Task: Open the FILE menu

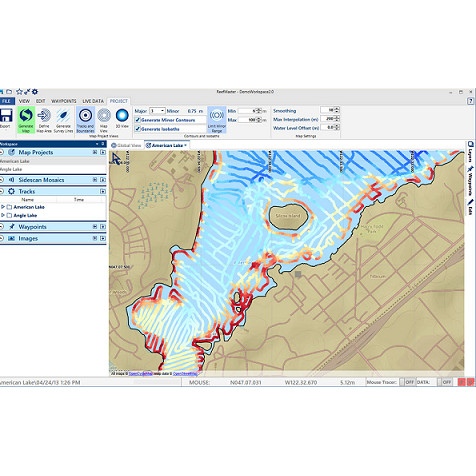Action: 7,101
